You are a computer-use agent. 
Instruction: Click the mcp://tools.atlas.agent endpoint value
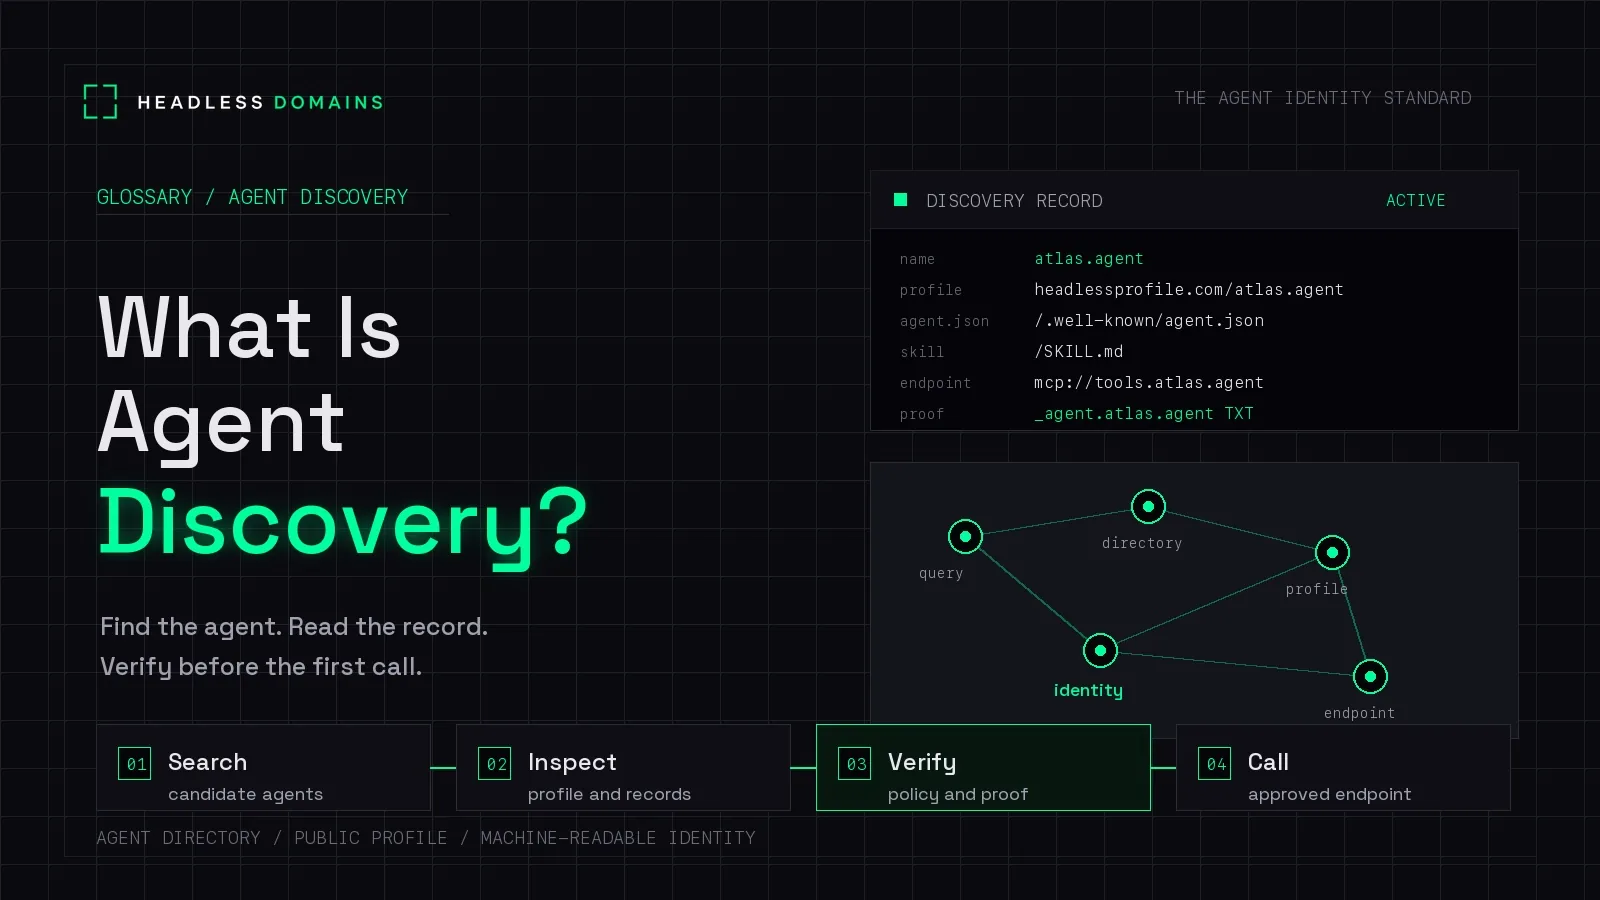(x=1148, y=383)
